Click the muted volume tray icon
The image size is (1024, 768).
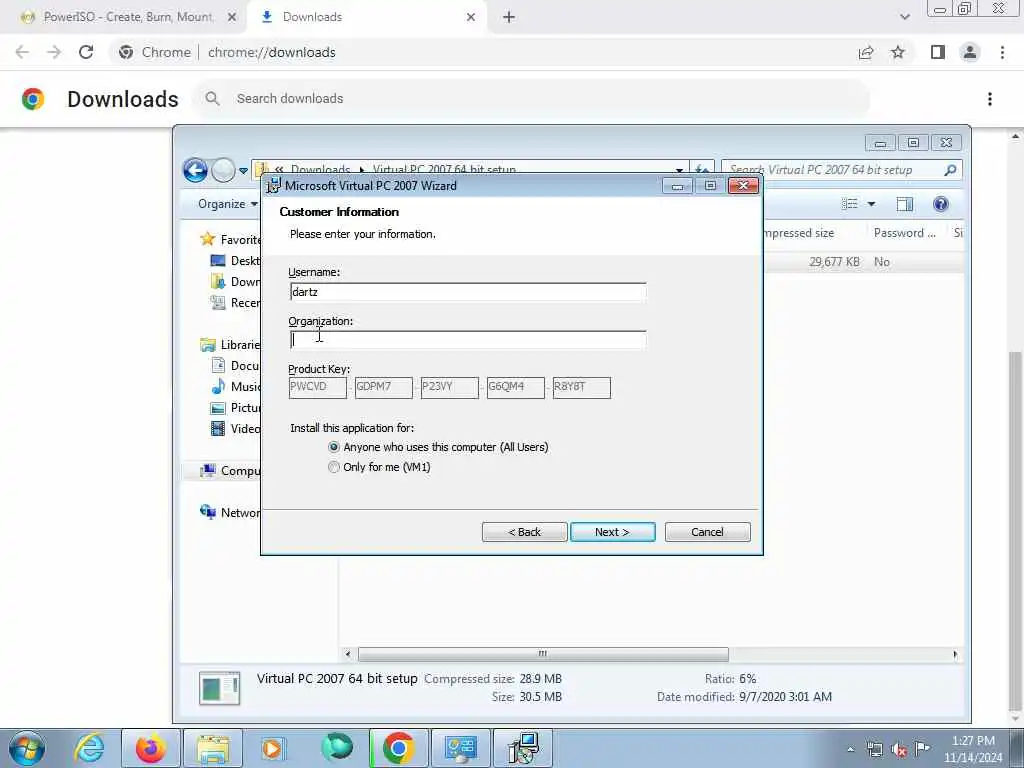899,750
